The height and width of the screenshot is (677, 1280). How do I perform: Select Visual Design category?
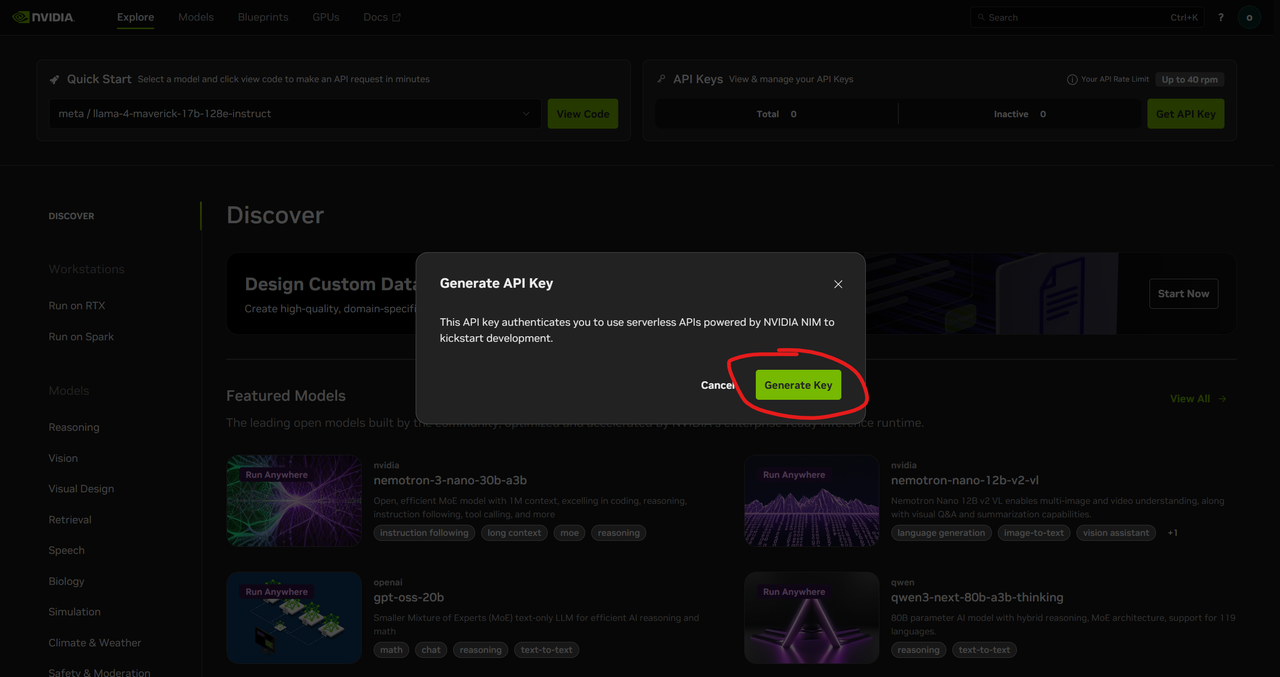tap(81, 489)
